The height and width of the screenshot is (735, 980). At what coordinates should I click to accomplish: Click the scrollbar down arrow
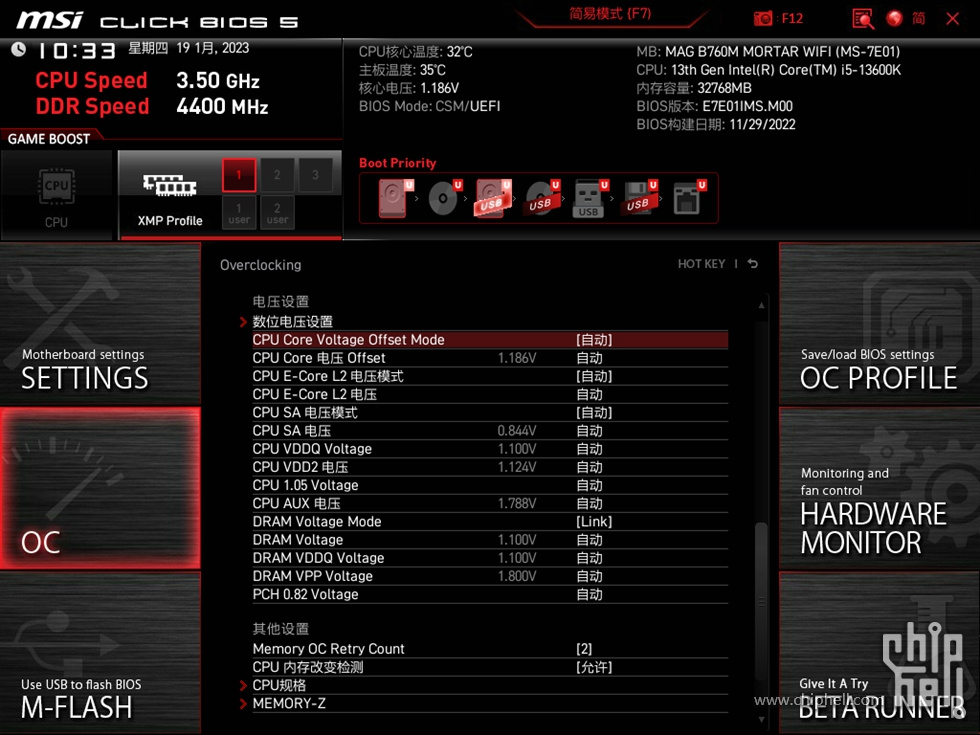coord(761,719)
